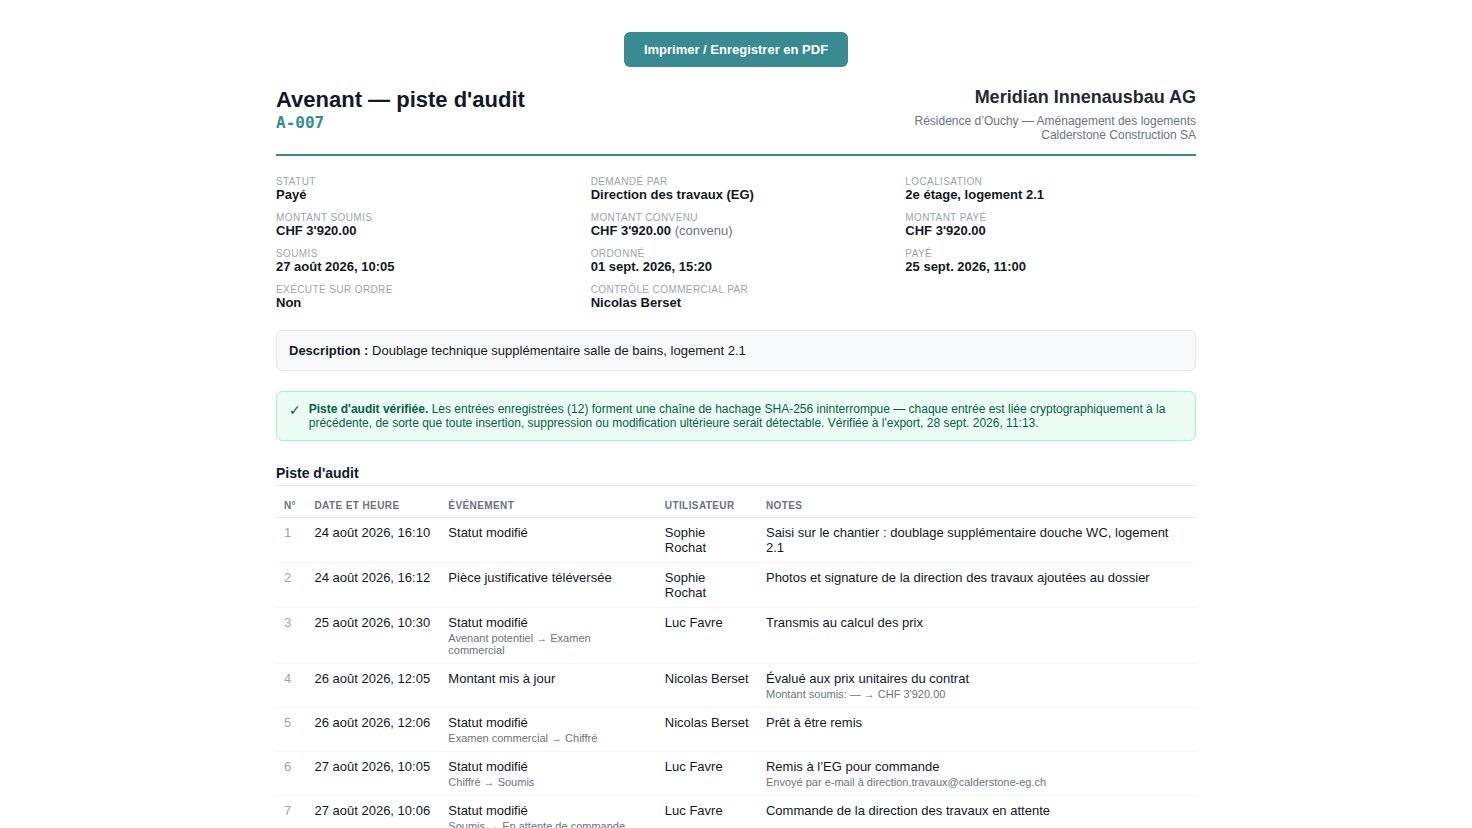Viewport: 1472px width, 828px height.
Task: Select the project line "Résidence d'Ouchy — Aménagement des logements"
Action: tap(1055, 121)
